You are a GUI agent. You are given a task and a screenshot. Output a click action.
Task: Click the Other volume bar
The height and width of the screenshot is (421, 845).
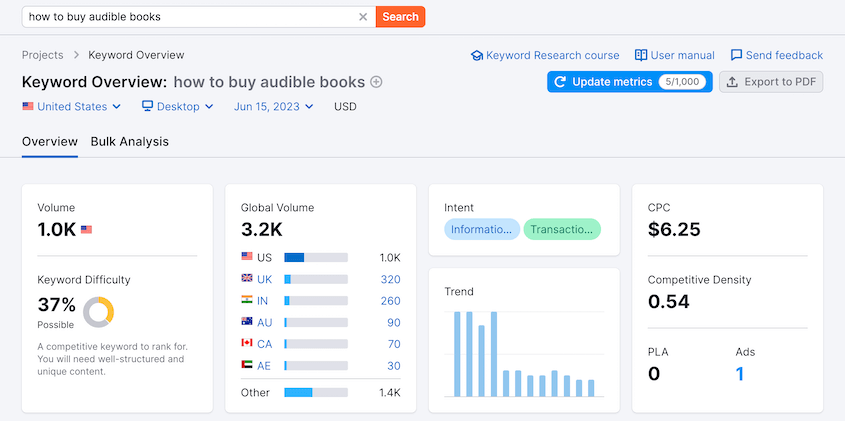(x=316, y=392)
